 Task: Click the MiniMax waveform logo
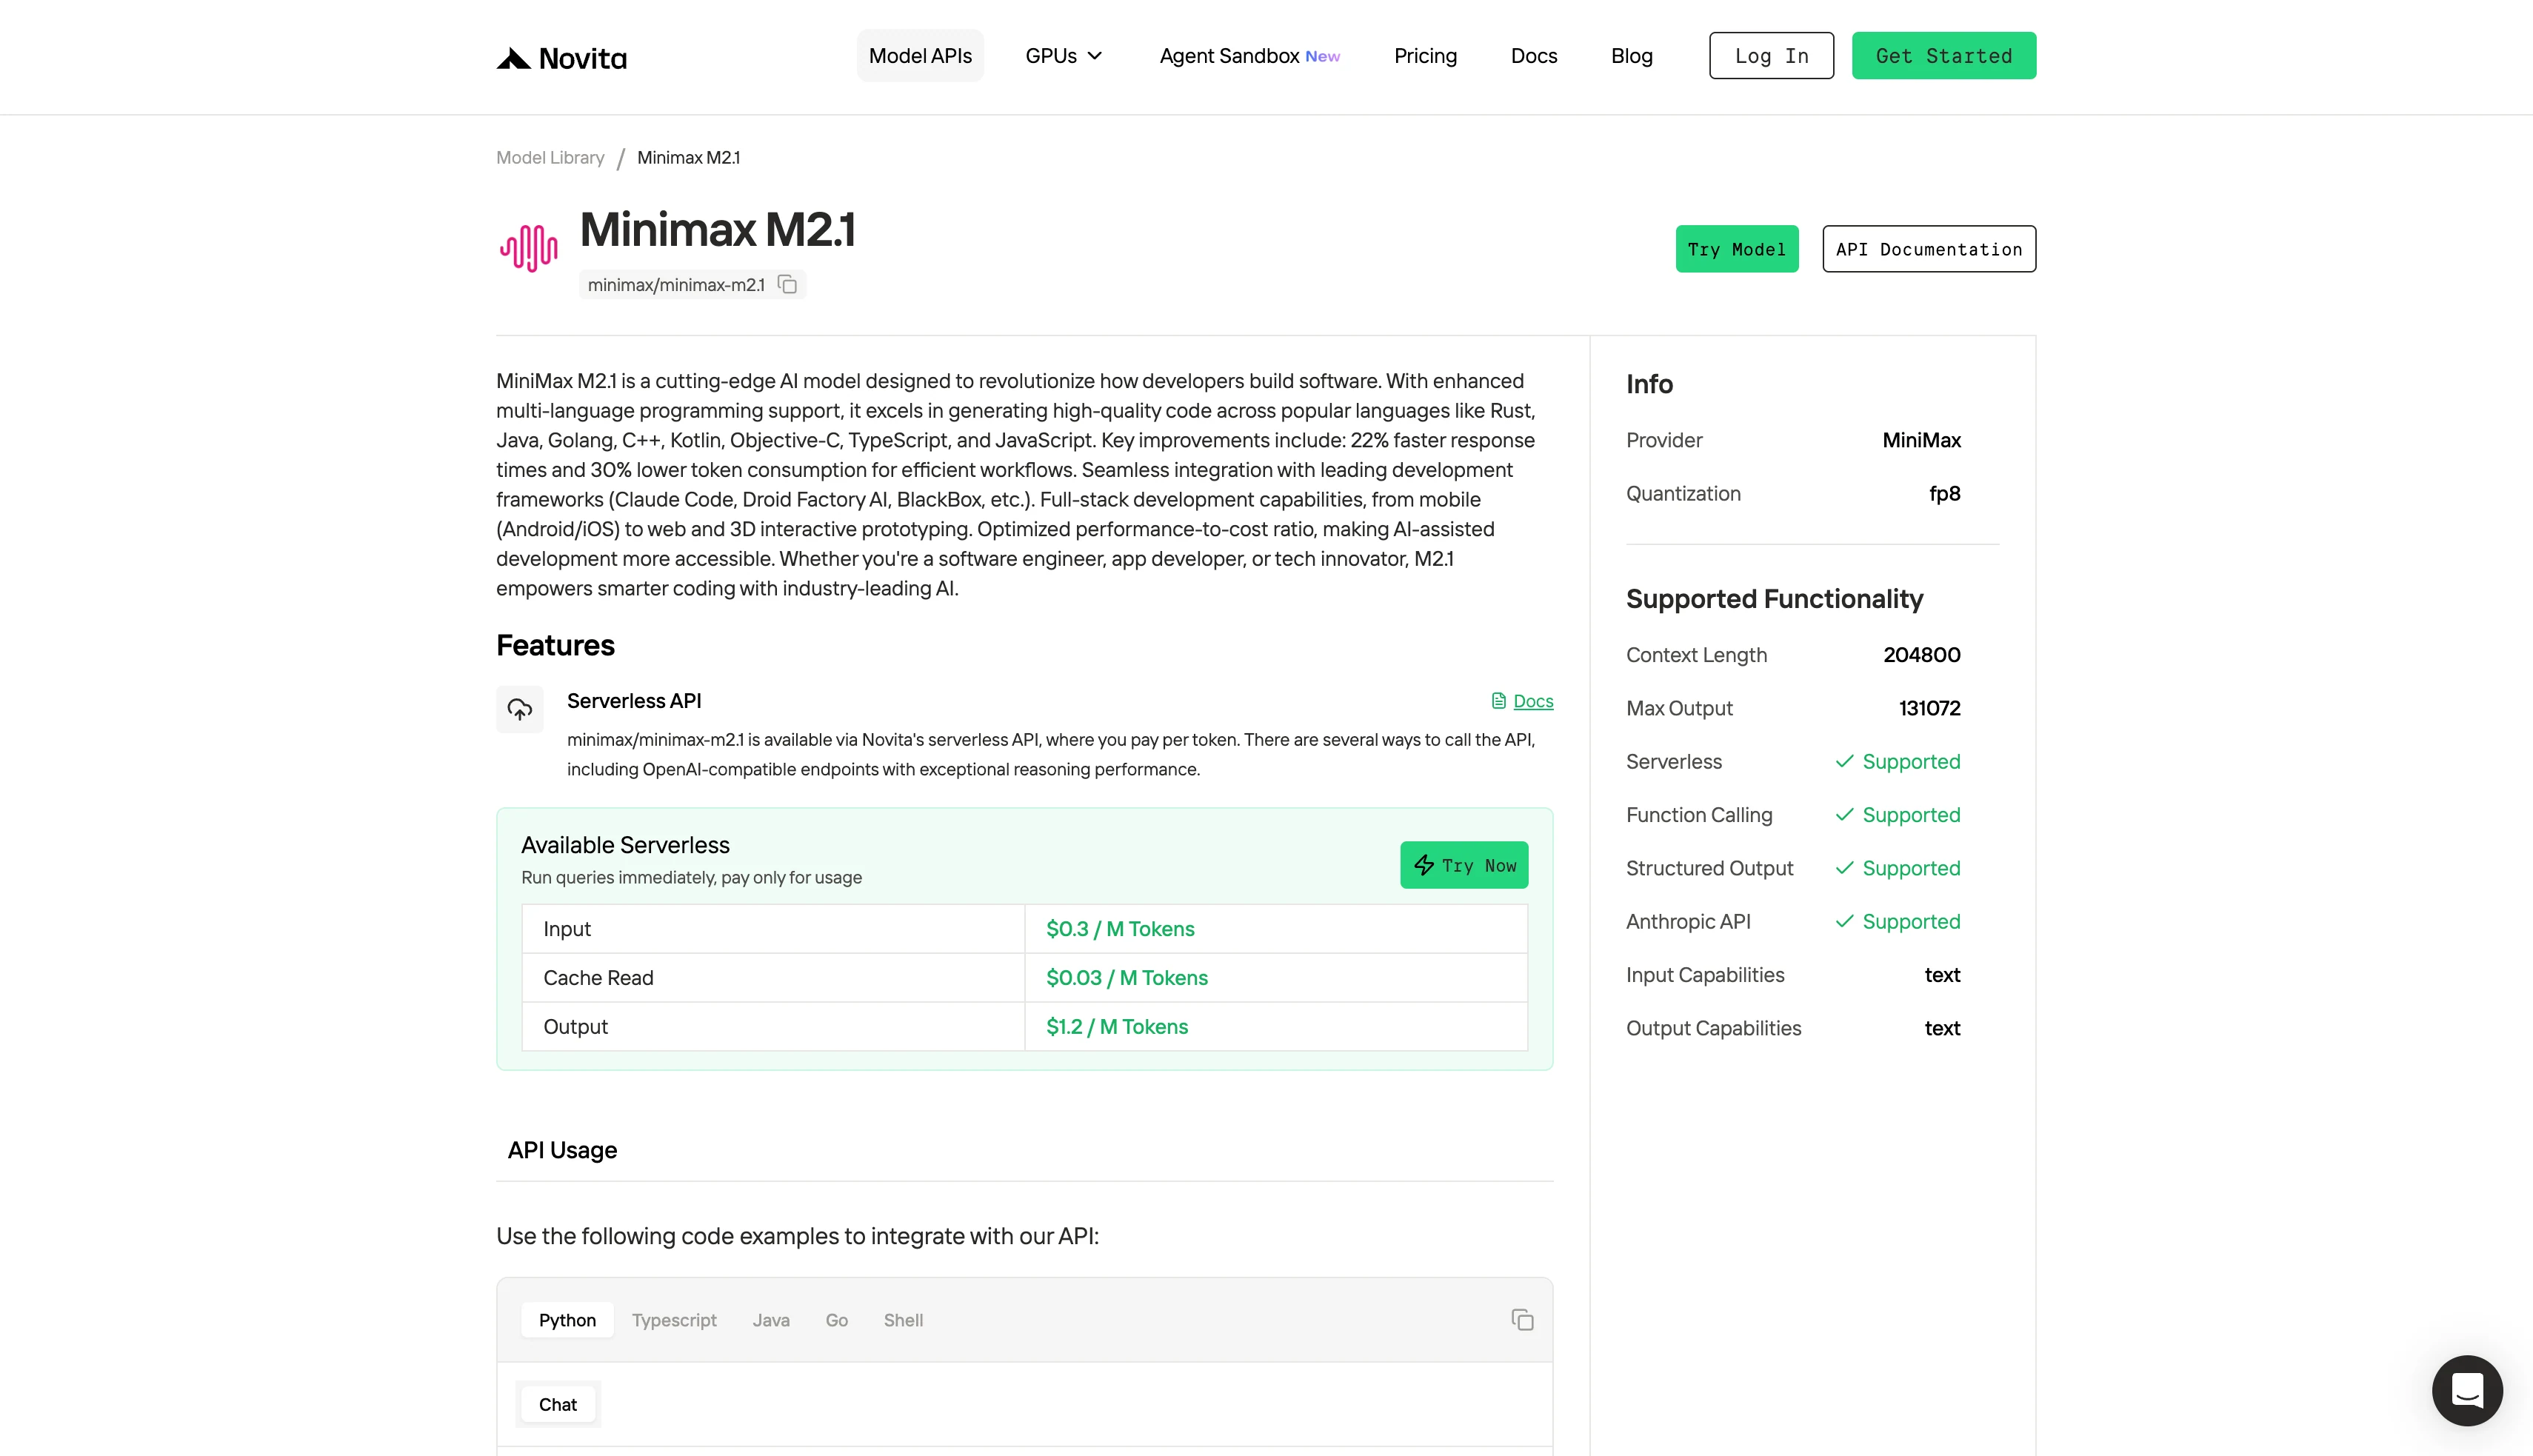[x=529, y=248]
